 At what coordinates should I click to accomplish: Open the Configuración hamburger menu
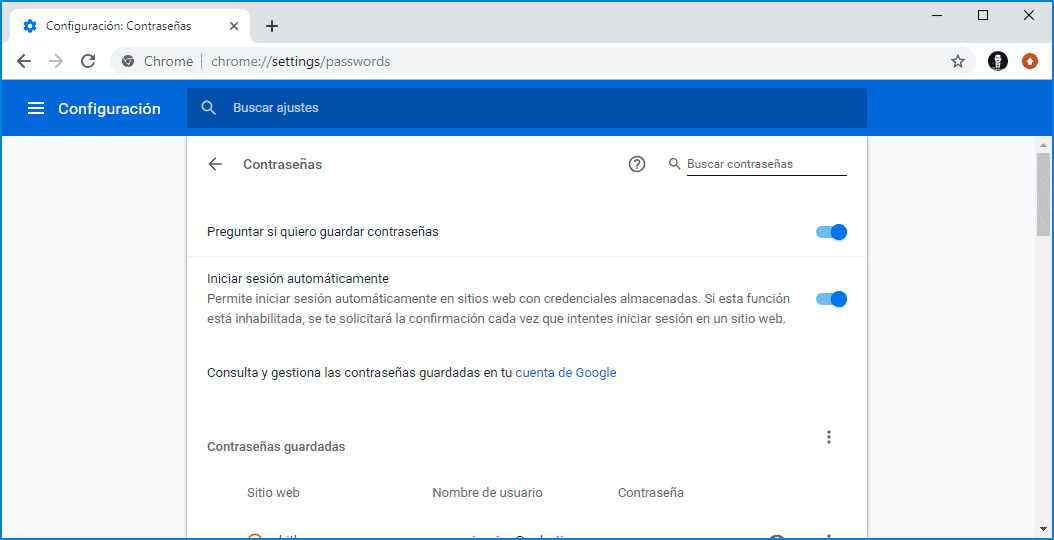(x=36, y=108)
